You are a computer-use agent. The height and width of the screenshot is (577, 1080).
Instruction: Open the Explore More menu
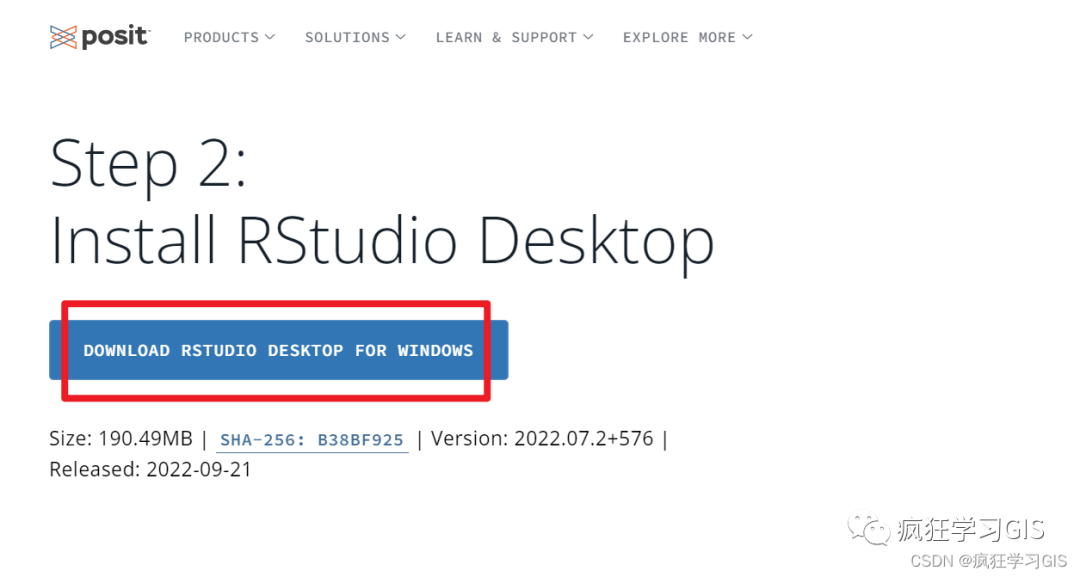click(x=687, y=37)
